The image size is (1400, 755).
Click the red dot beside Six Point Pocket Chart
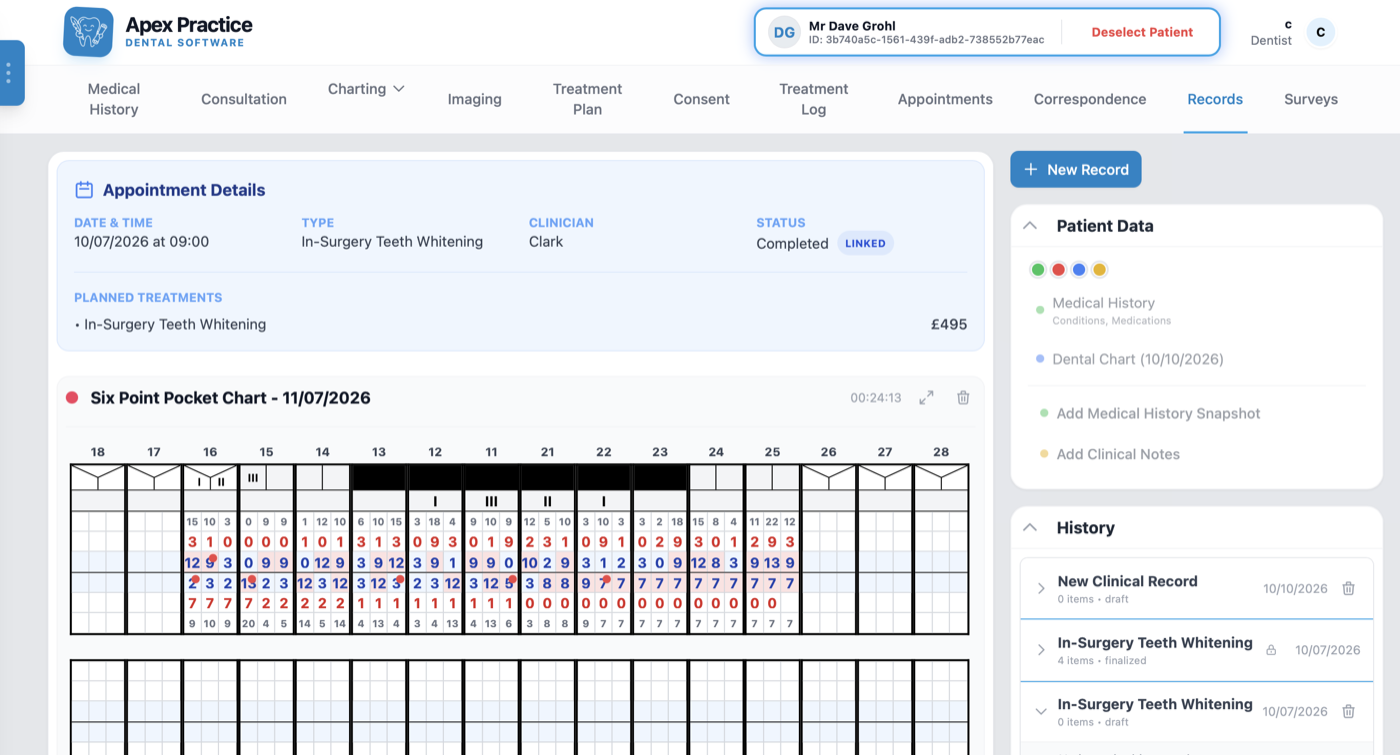[72, 398]
